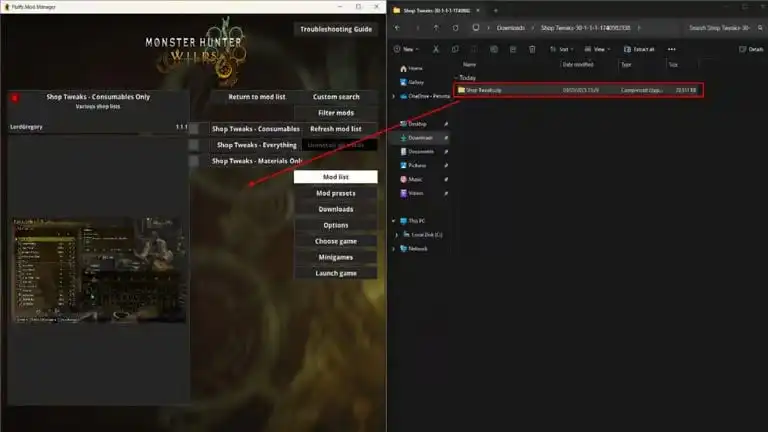
Task: Toggle the Details pane in Explorer
Action: pyautogui.click(x=751, y=49)
